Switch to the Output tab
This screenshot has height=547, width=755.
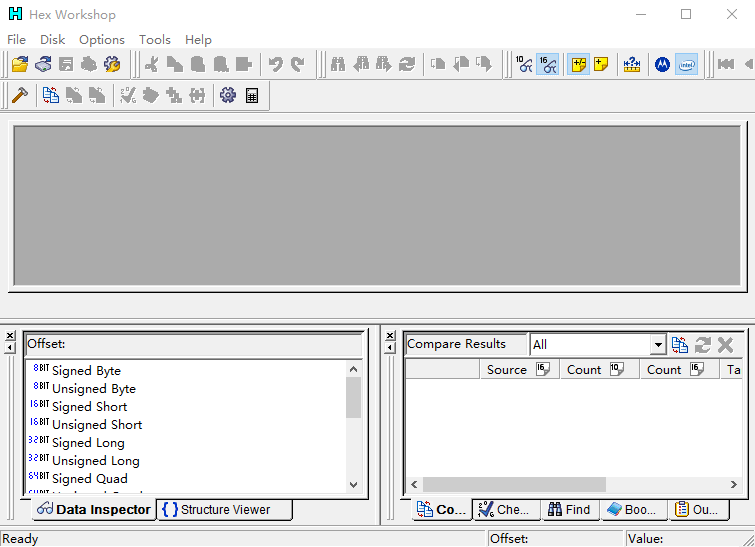[698, 509]
